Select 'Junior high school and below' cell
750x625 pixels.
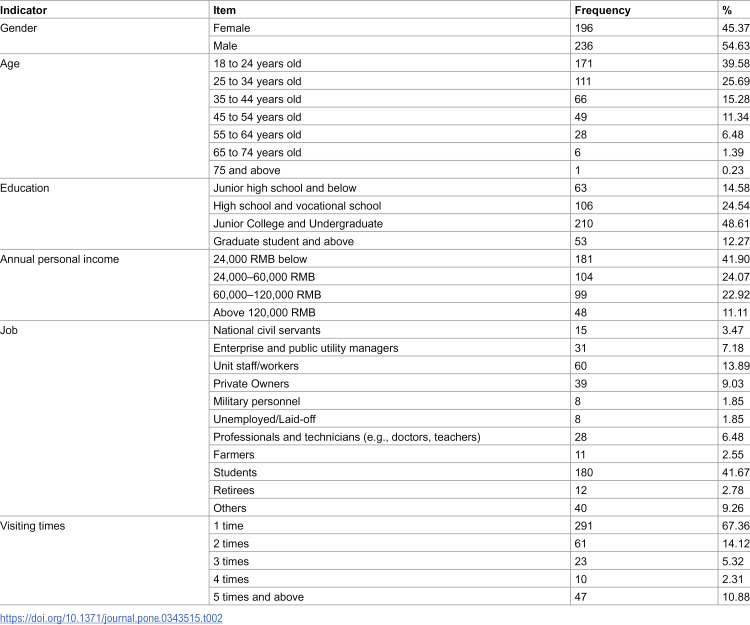[285, 188]
